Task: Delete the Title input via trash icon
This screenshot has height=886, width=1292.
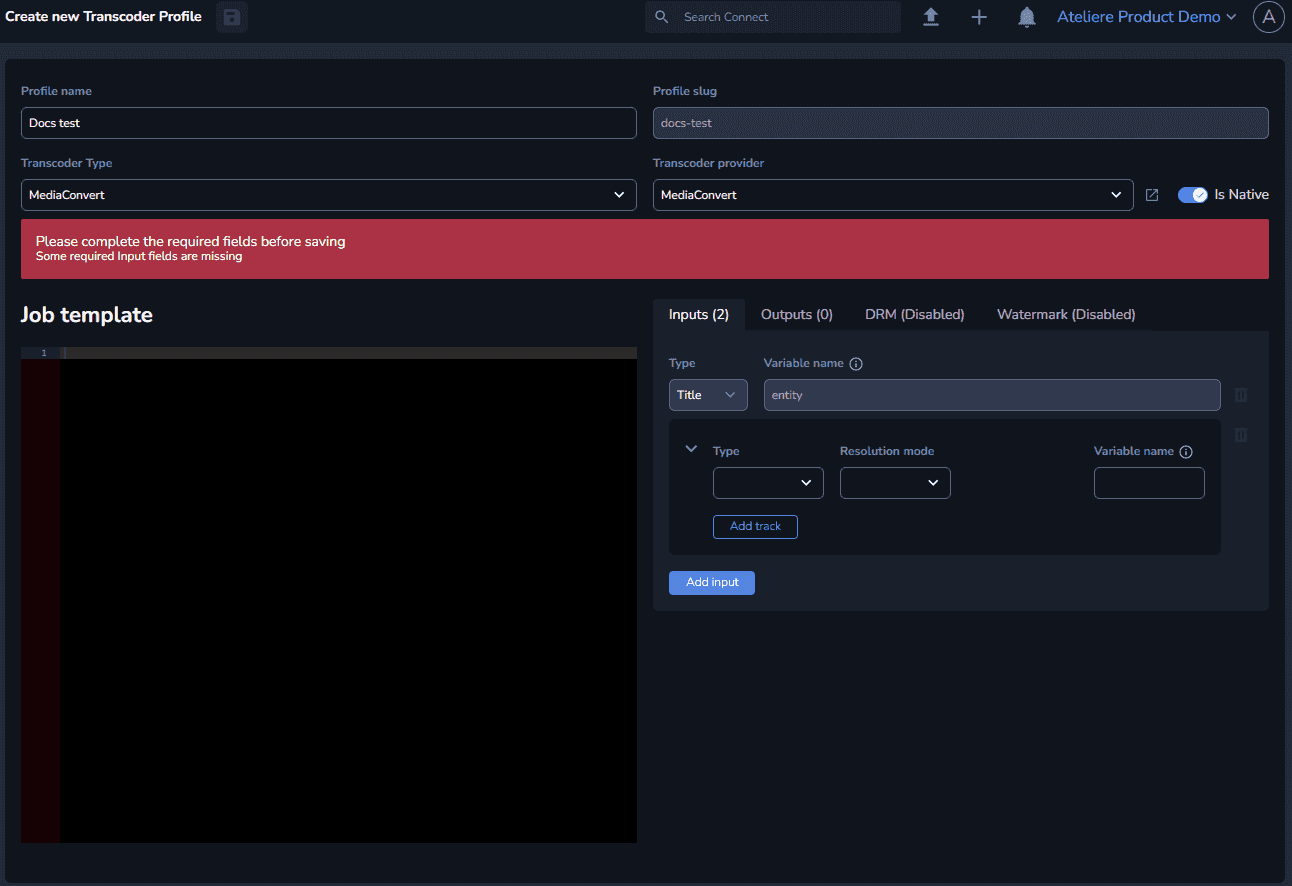Action: [x=1241, y=395]
